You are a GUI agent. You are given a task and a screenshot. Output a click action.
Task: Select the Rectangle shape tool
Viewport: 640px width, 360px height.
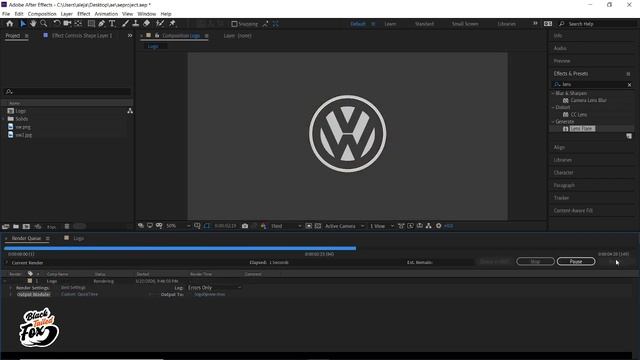pyautogui.click(x=91, y=24)
